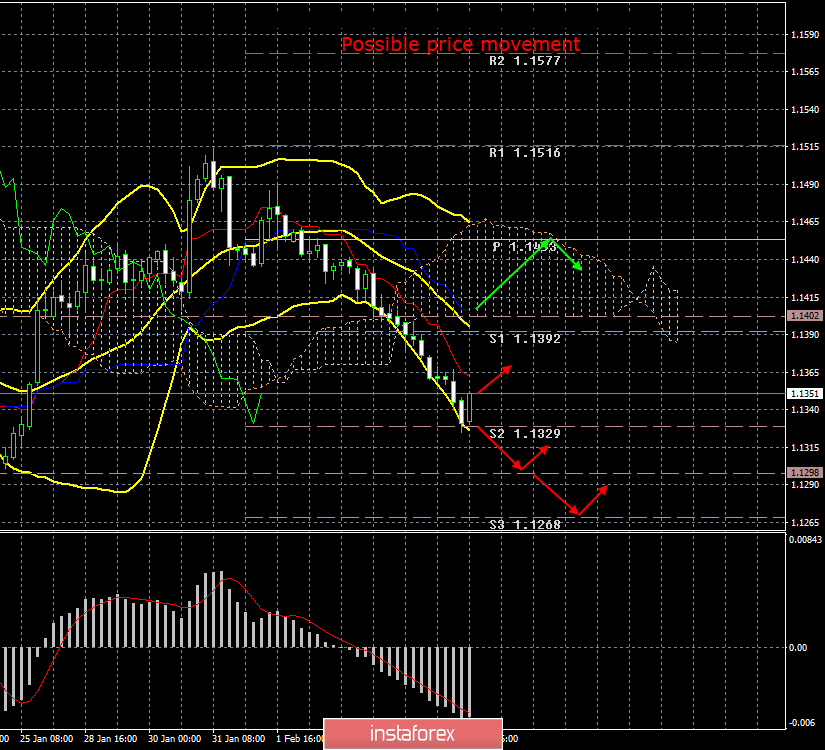
Task: Click the 1.1402 price level tag
Action: click(804, 315)
